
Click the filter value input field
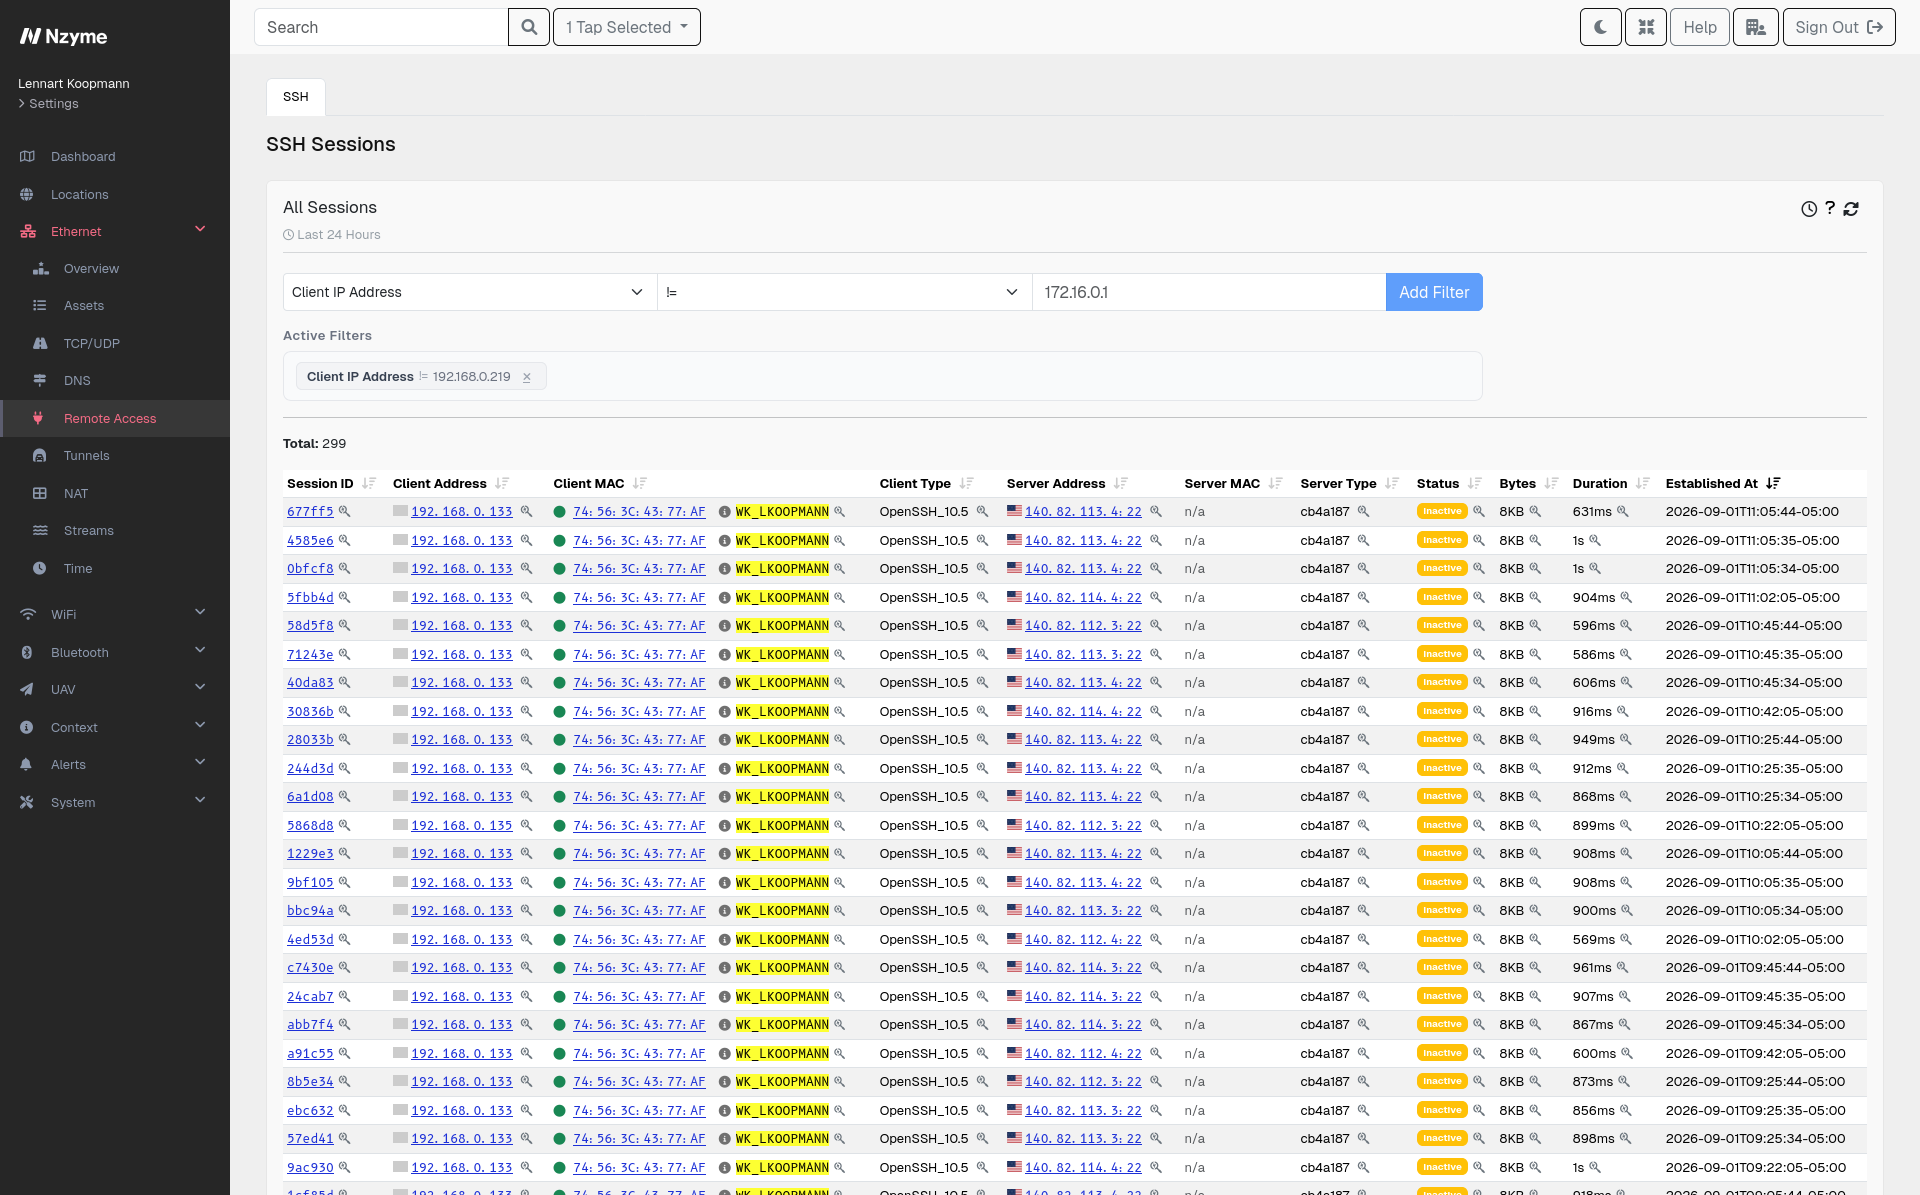pyautogui.click(x=1209, y=292)
